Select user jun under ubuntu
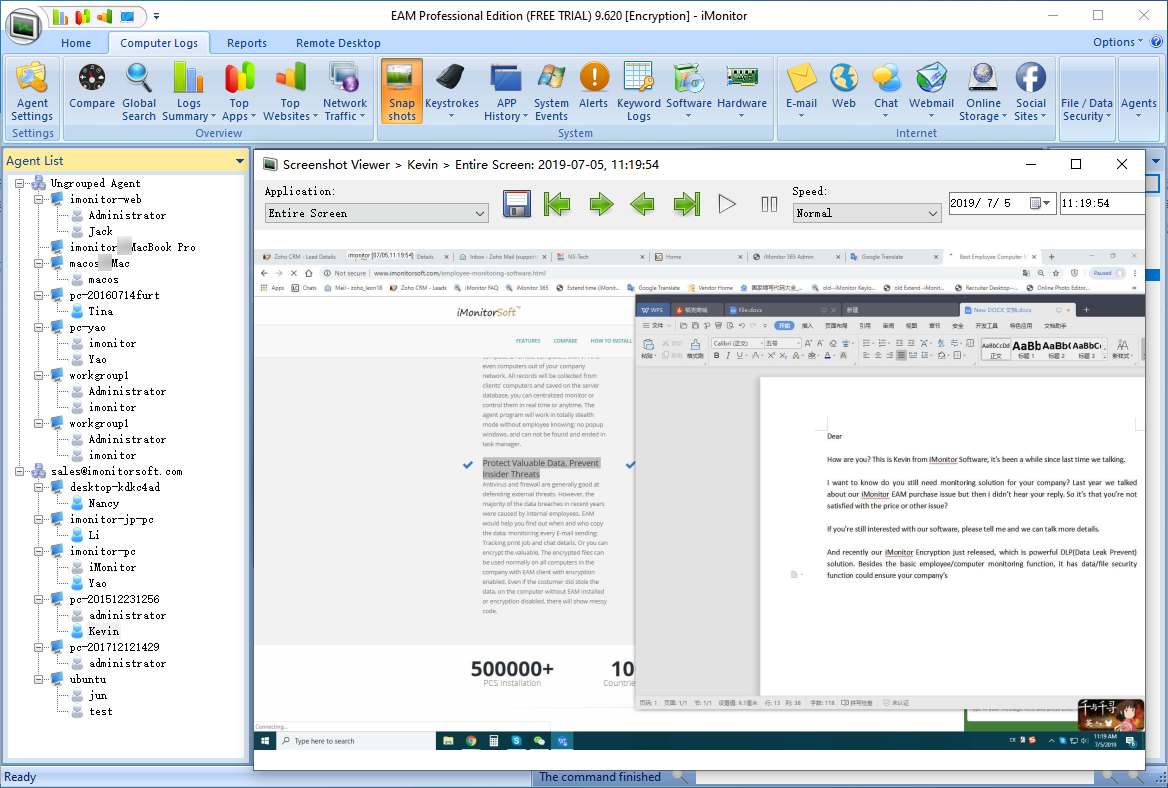1168x788 pixels. pos(98,696)
